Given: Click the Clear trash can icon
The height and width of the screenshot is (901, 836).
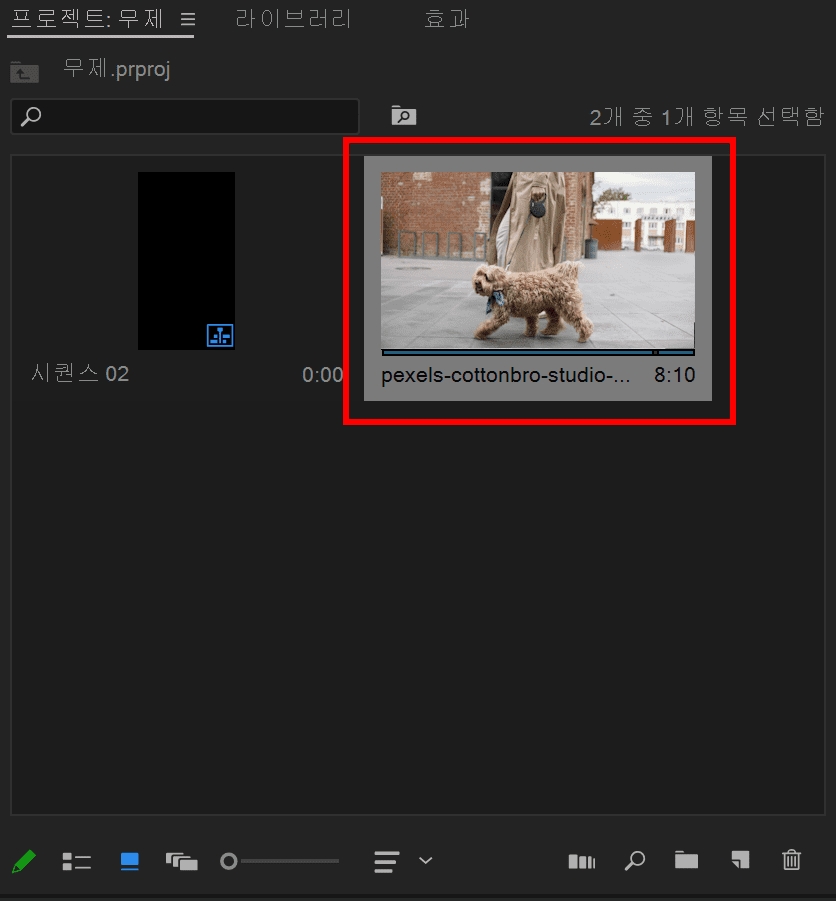Looking at the screenshot, I should click(792, 860).
